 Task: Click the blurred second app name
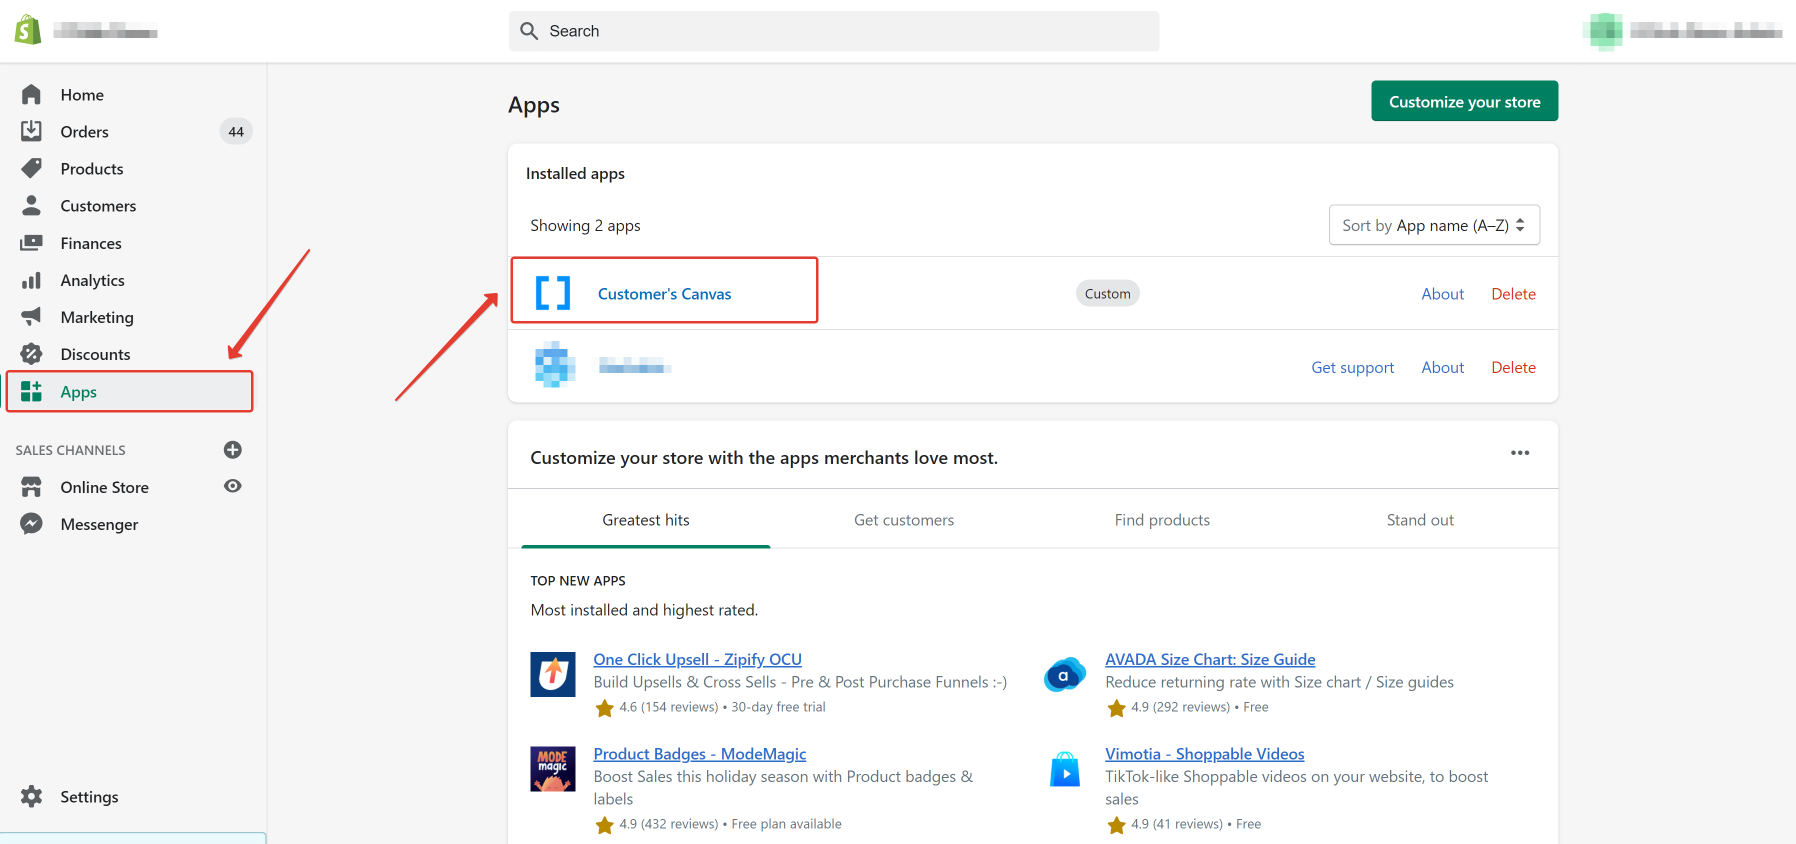click(634, 366)
